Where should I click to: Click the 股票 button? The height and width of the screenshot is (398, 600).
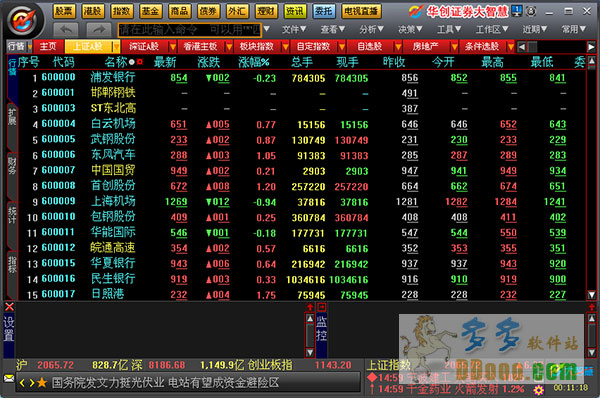pyautogui.click(x=64, y=11)
